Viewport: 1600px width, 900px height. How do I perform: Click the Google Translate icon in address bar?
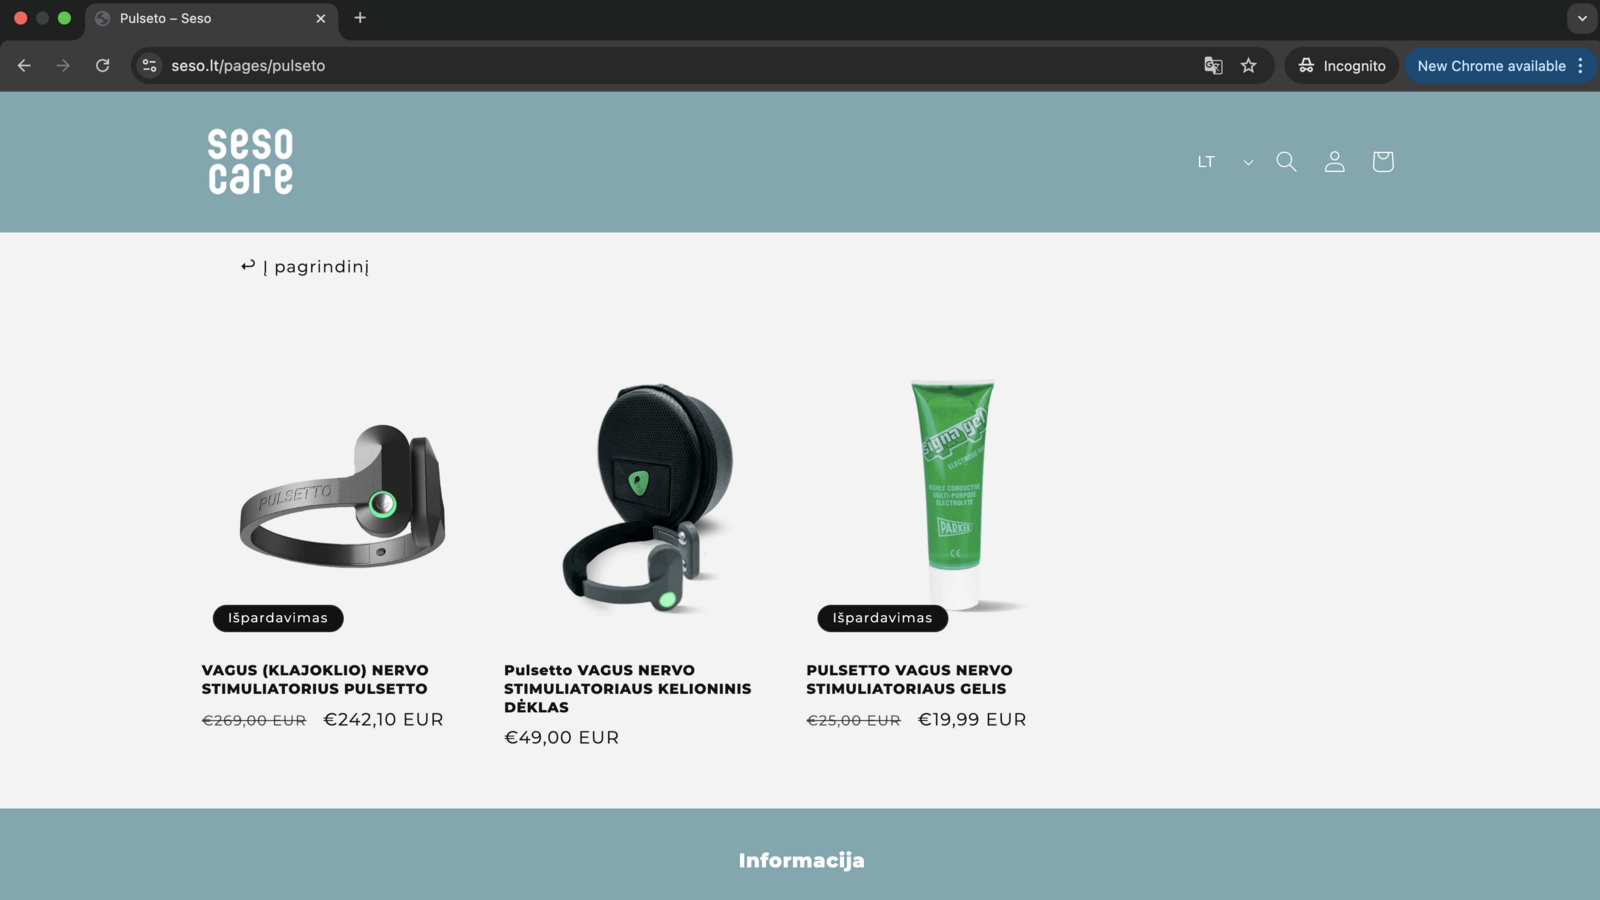[x=1213, y=66]
